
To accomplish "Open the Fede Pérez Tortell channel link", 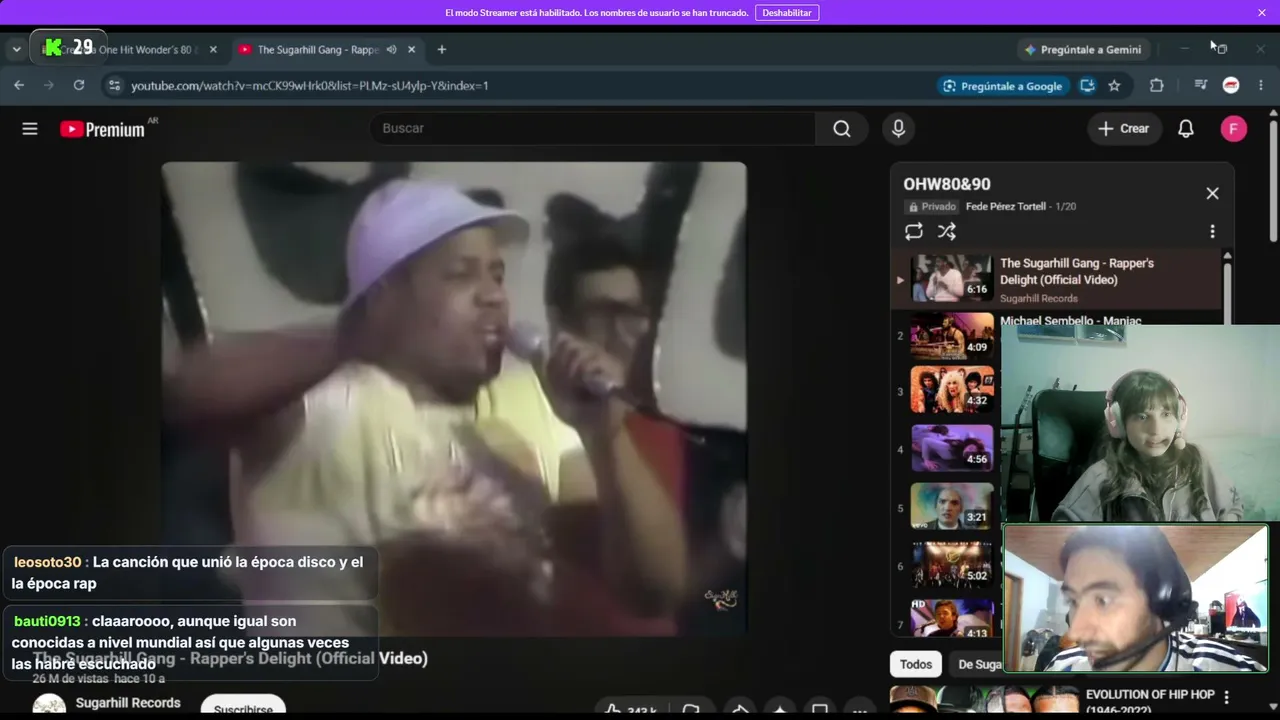I will pyautogui.click(x=1006, y=207).
